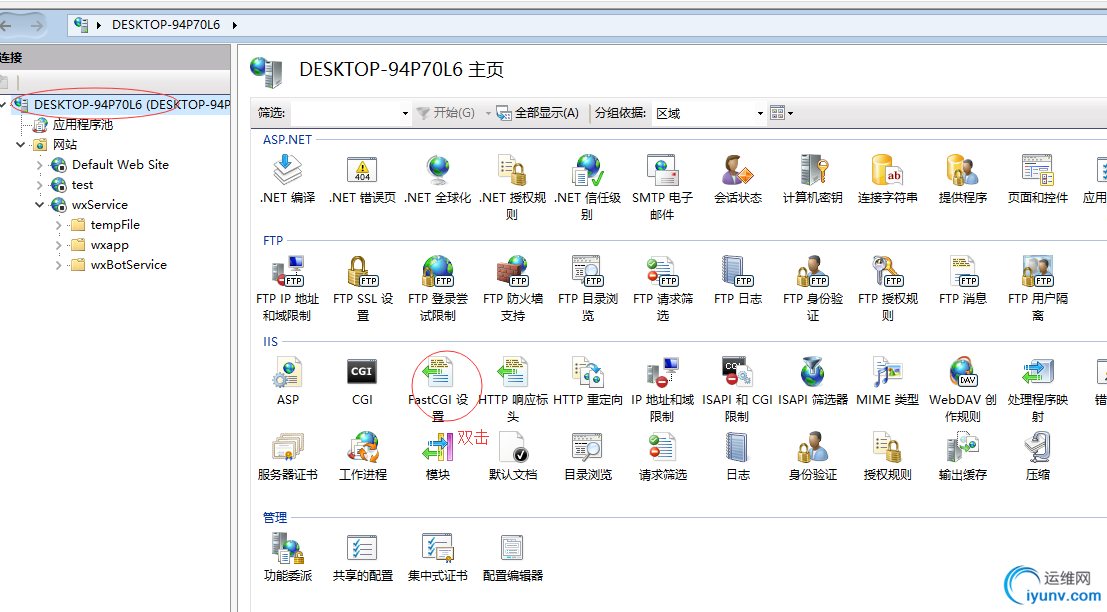Screen dimensions: 1107x612
Task: Open 页面和控件 icon
Action: point(1038,170)
